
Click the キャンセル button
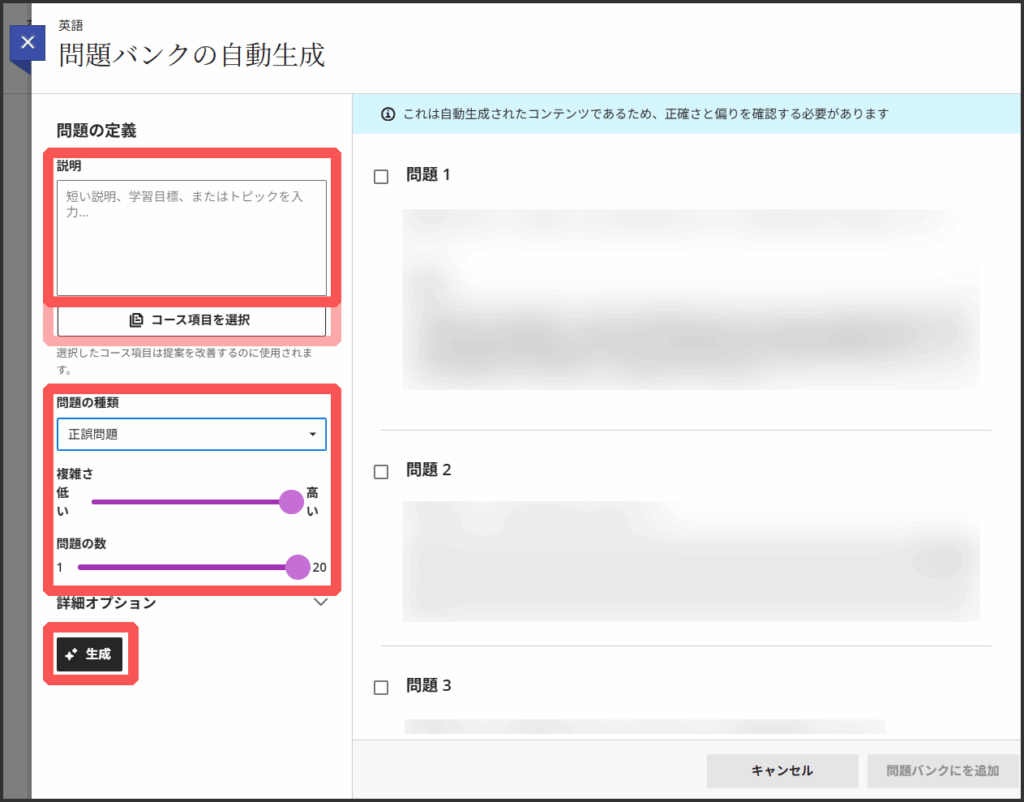pyautogui.click(x=782, y=771)
